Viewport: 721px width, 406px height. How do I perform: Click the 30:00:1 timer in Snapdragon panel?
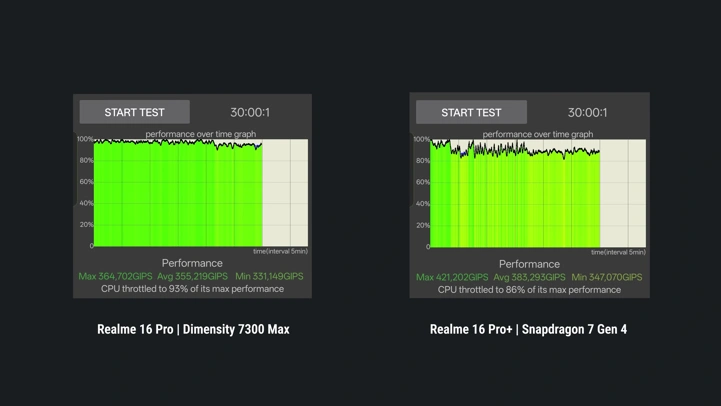pyautogui.click(x=587, y=113)
